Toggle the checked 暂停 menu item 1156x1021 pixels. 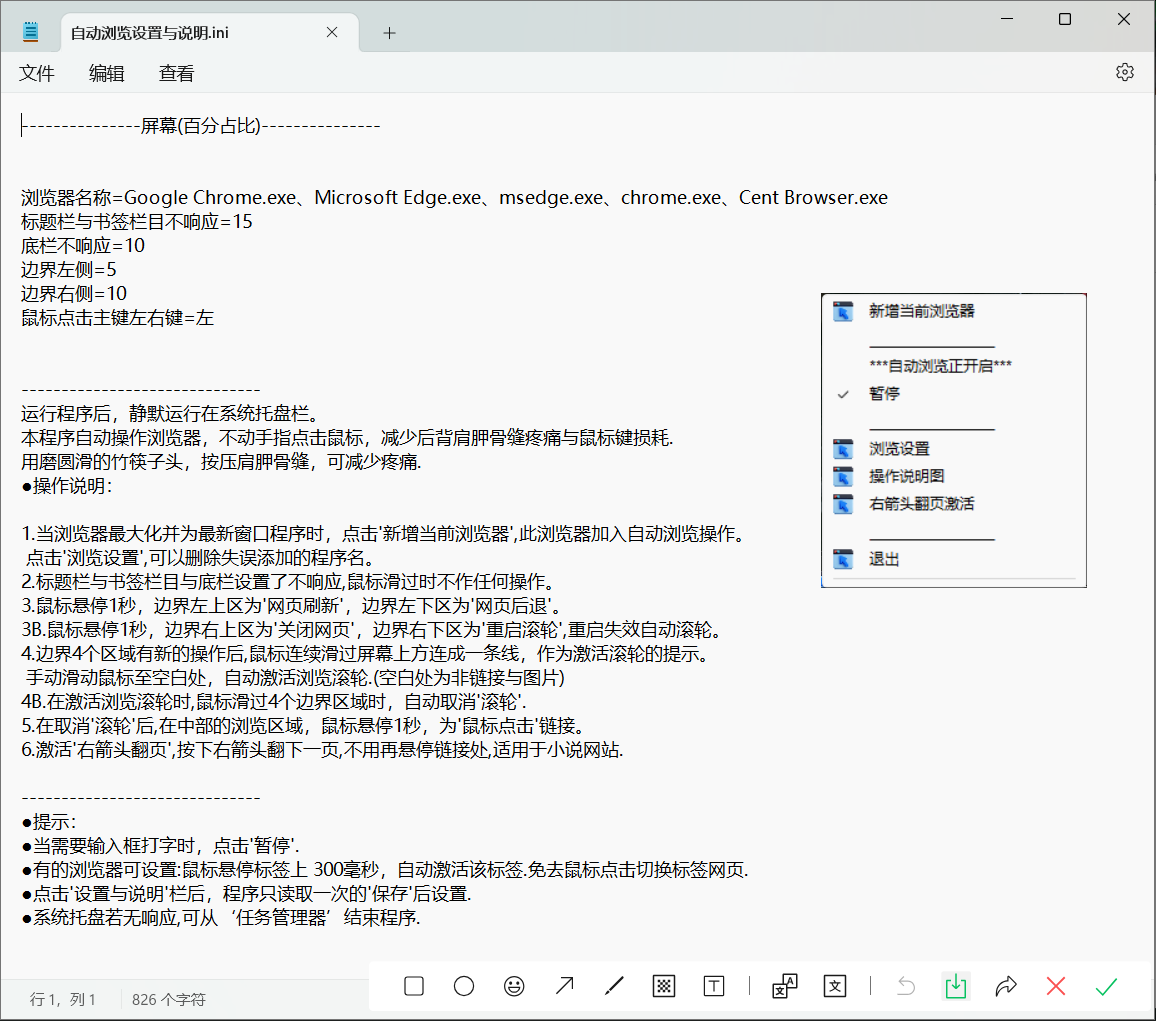click(x=884, y=394)
